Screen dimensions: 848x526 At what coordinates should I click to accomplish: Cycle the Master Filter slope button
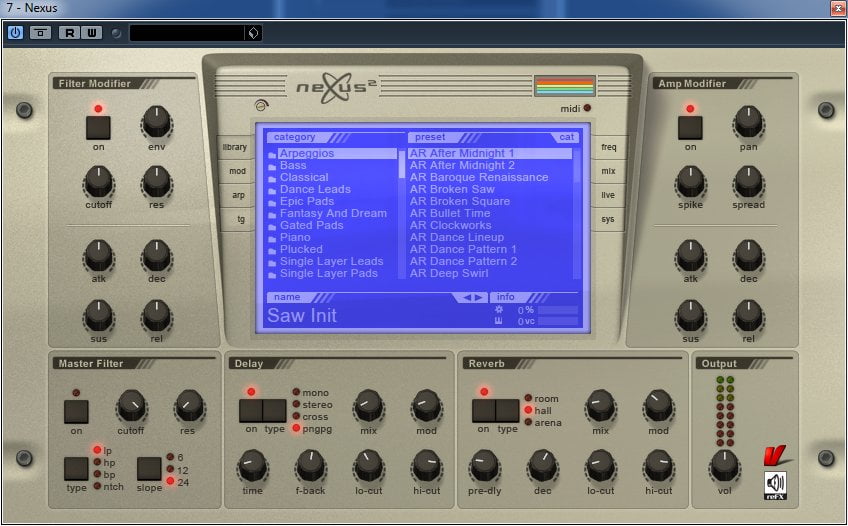pyautogui.click(x=149, y=469)
